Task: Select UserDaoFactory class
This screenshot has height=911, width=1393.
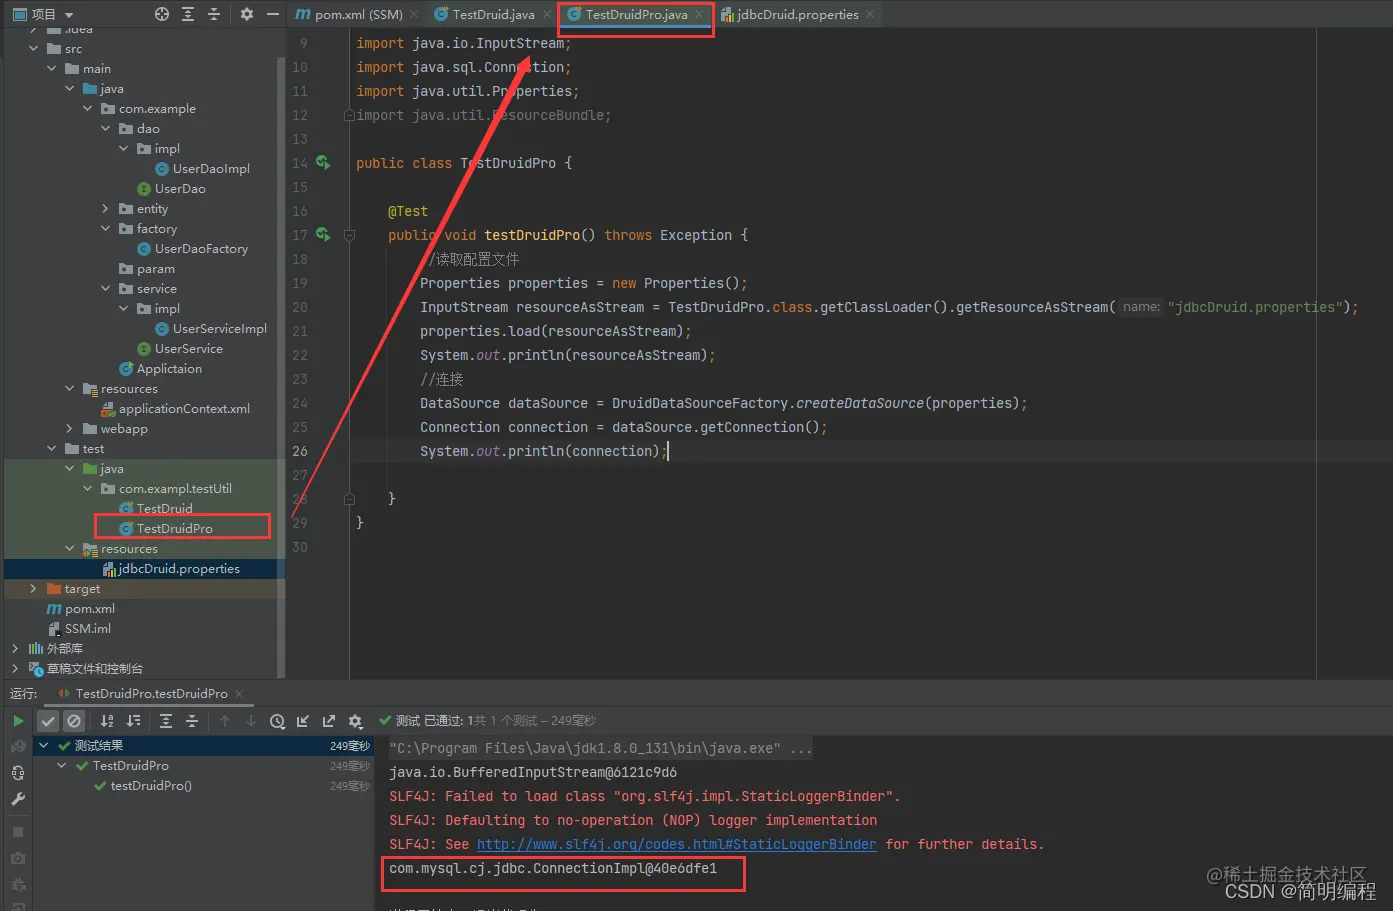Action: [201, 248]
